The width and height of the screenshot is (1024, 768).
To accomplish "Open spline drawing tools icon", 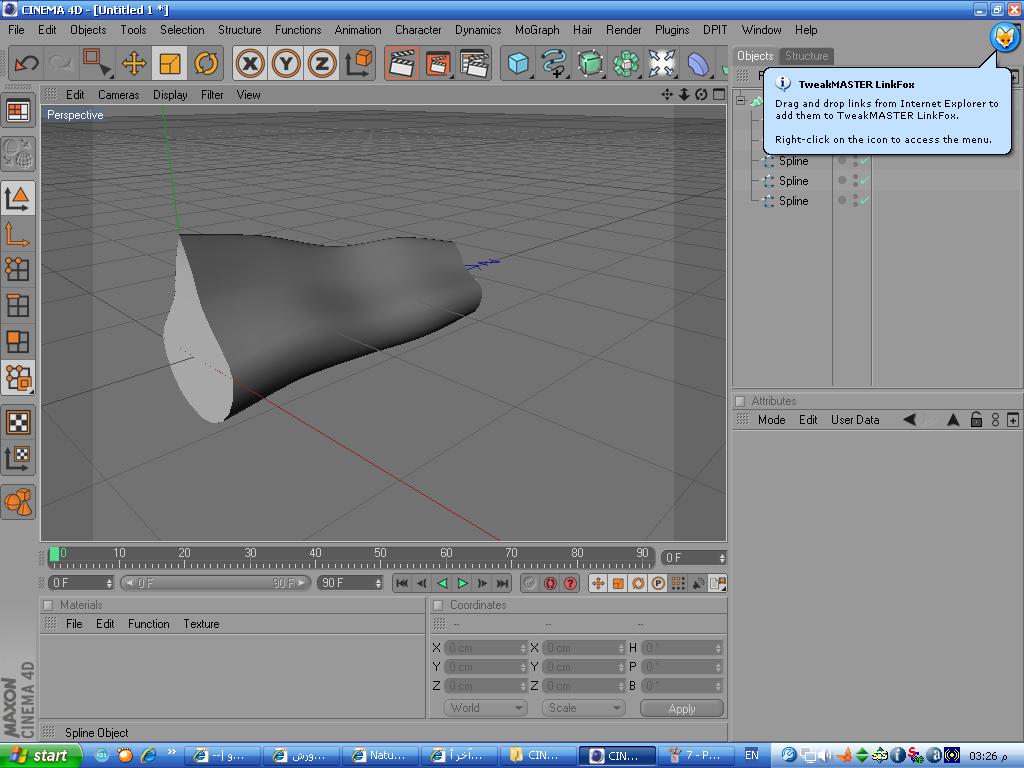I will click(x=554, y=63).
